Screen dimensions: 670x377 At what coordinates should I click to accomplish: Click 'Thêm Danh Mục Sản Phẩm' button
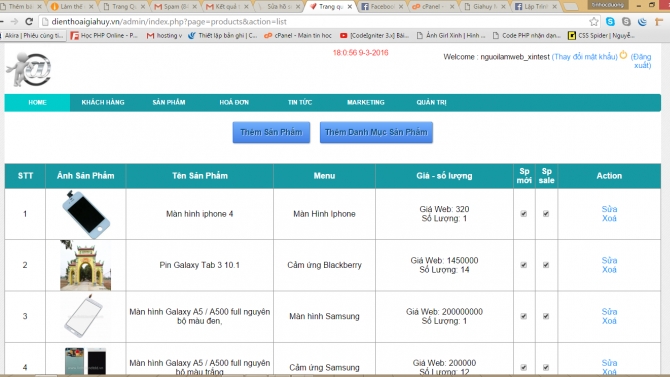tap(376, 132)
